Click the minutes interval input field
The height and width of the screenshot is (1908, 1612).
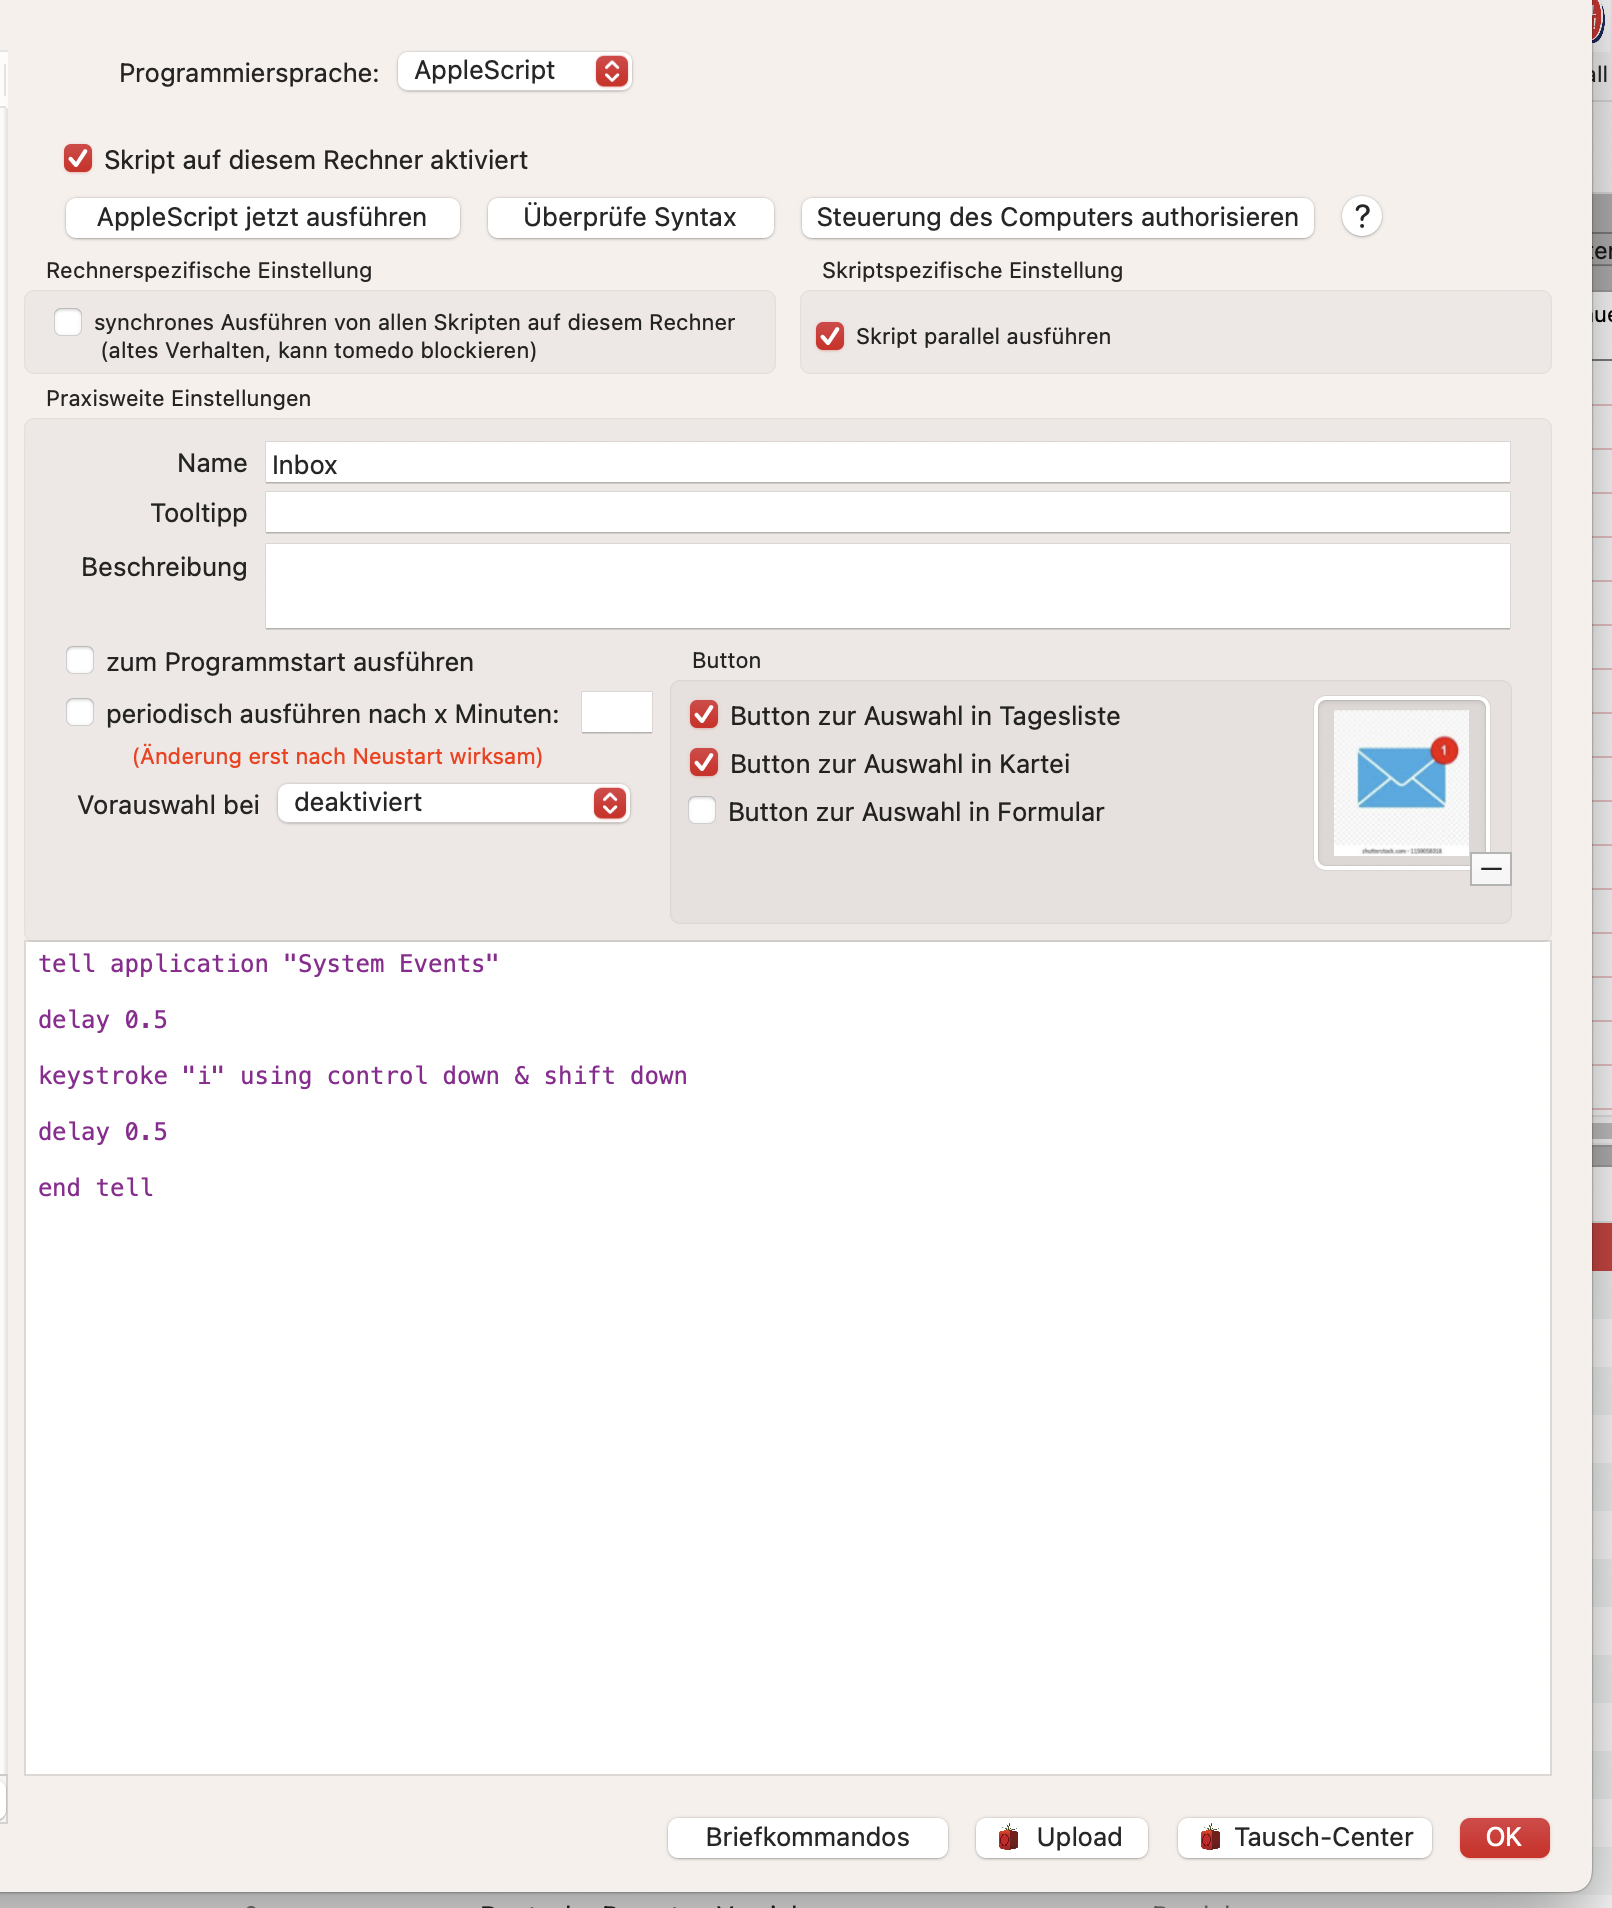pos(617,712)
